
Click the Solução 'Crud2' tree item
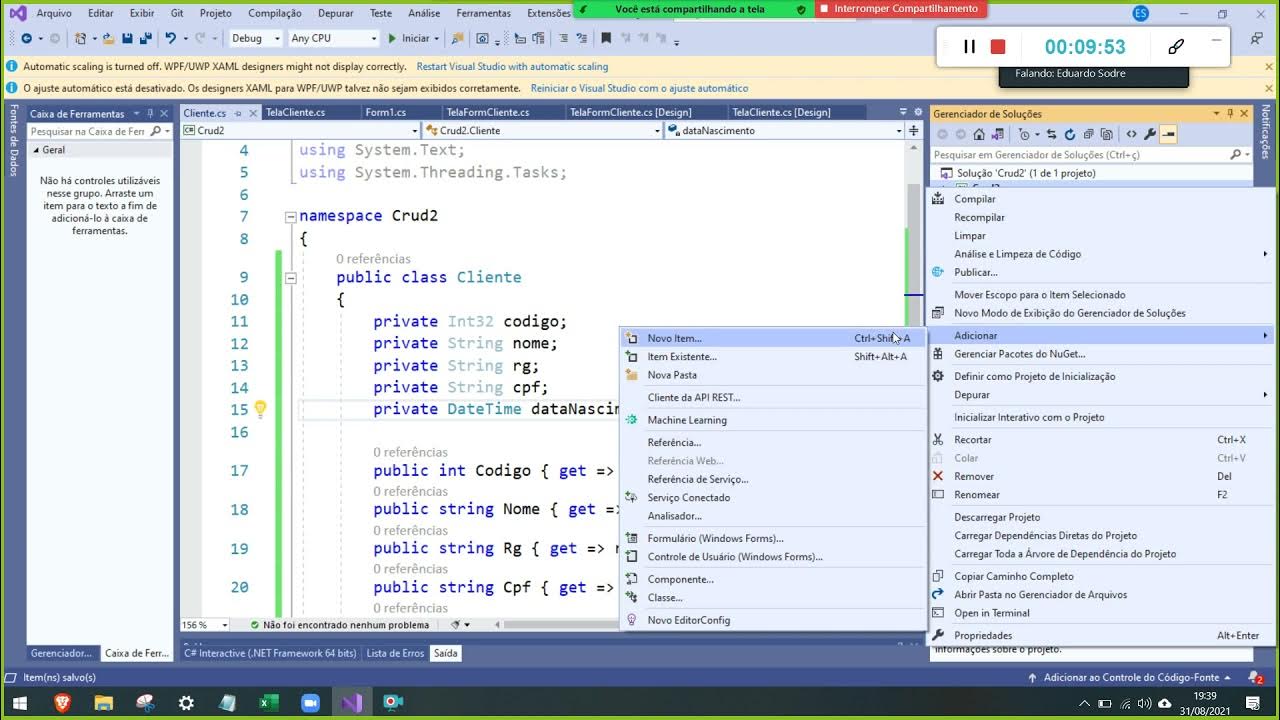(1026, 173)
